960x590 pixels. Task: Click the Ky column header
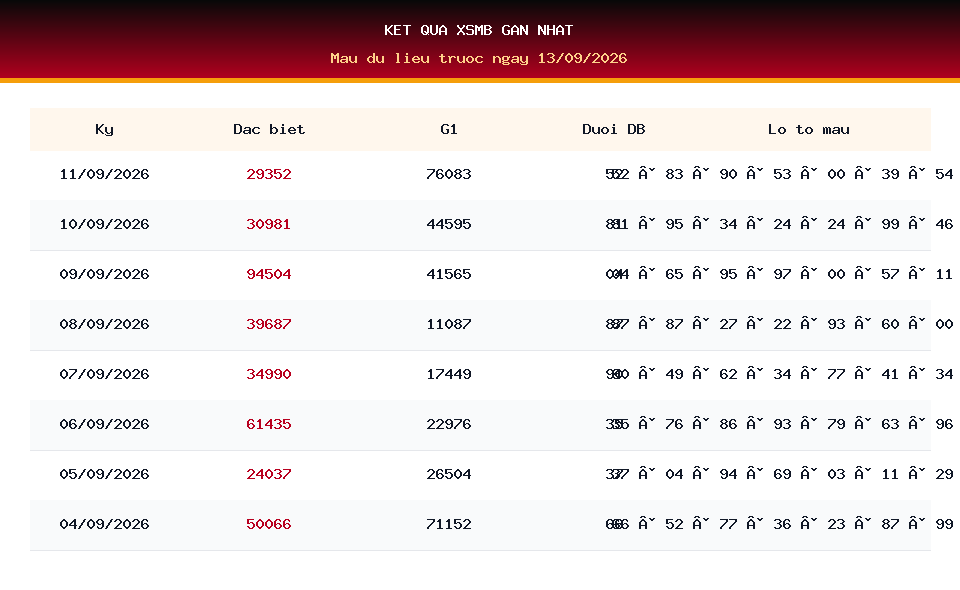(104, 129)
